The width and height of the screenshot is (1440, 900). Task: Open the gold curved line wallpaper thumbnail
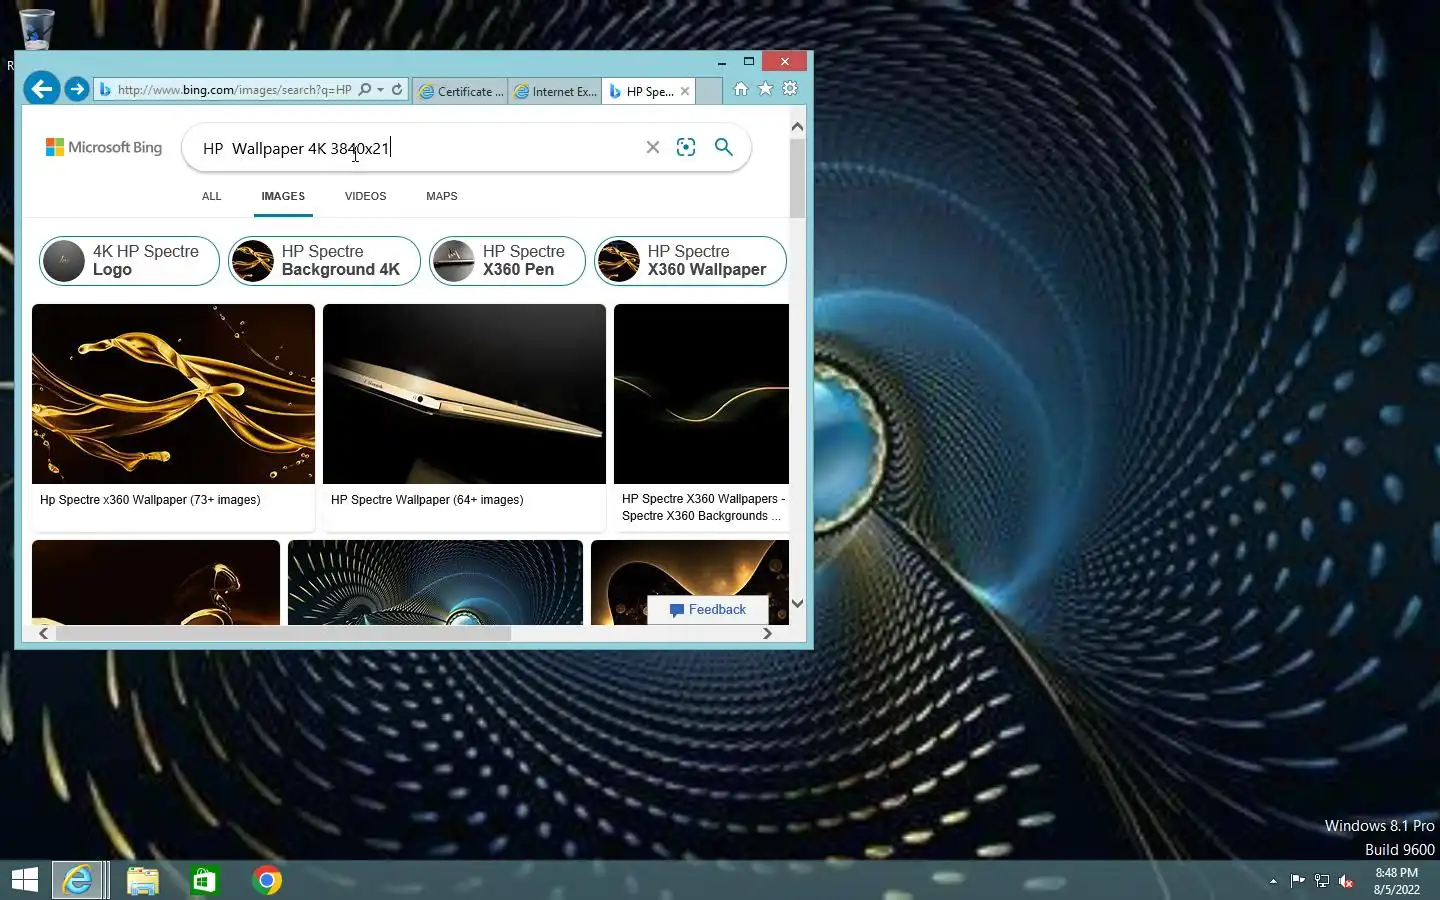[x=701, y=394]
